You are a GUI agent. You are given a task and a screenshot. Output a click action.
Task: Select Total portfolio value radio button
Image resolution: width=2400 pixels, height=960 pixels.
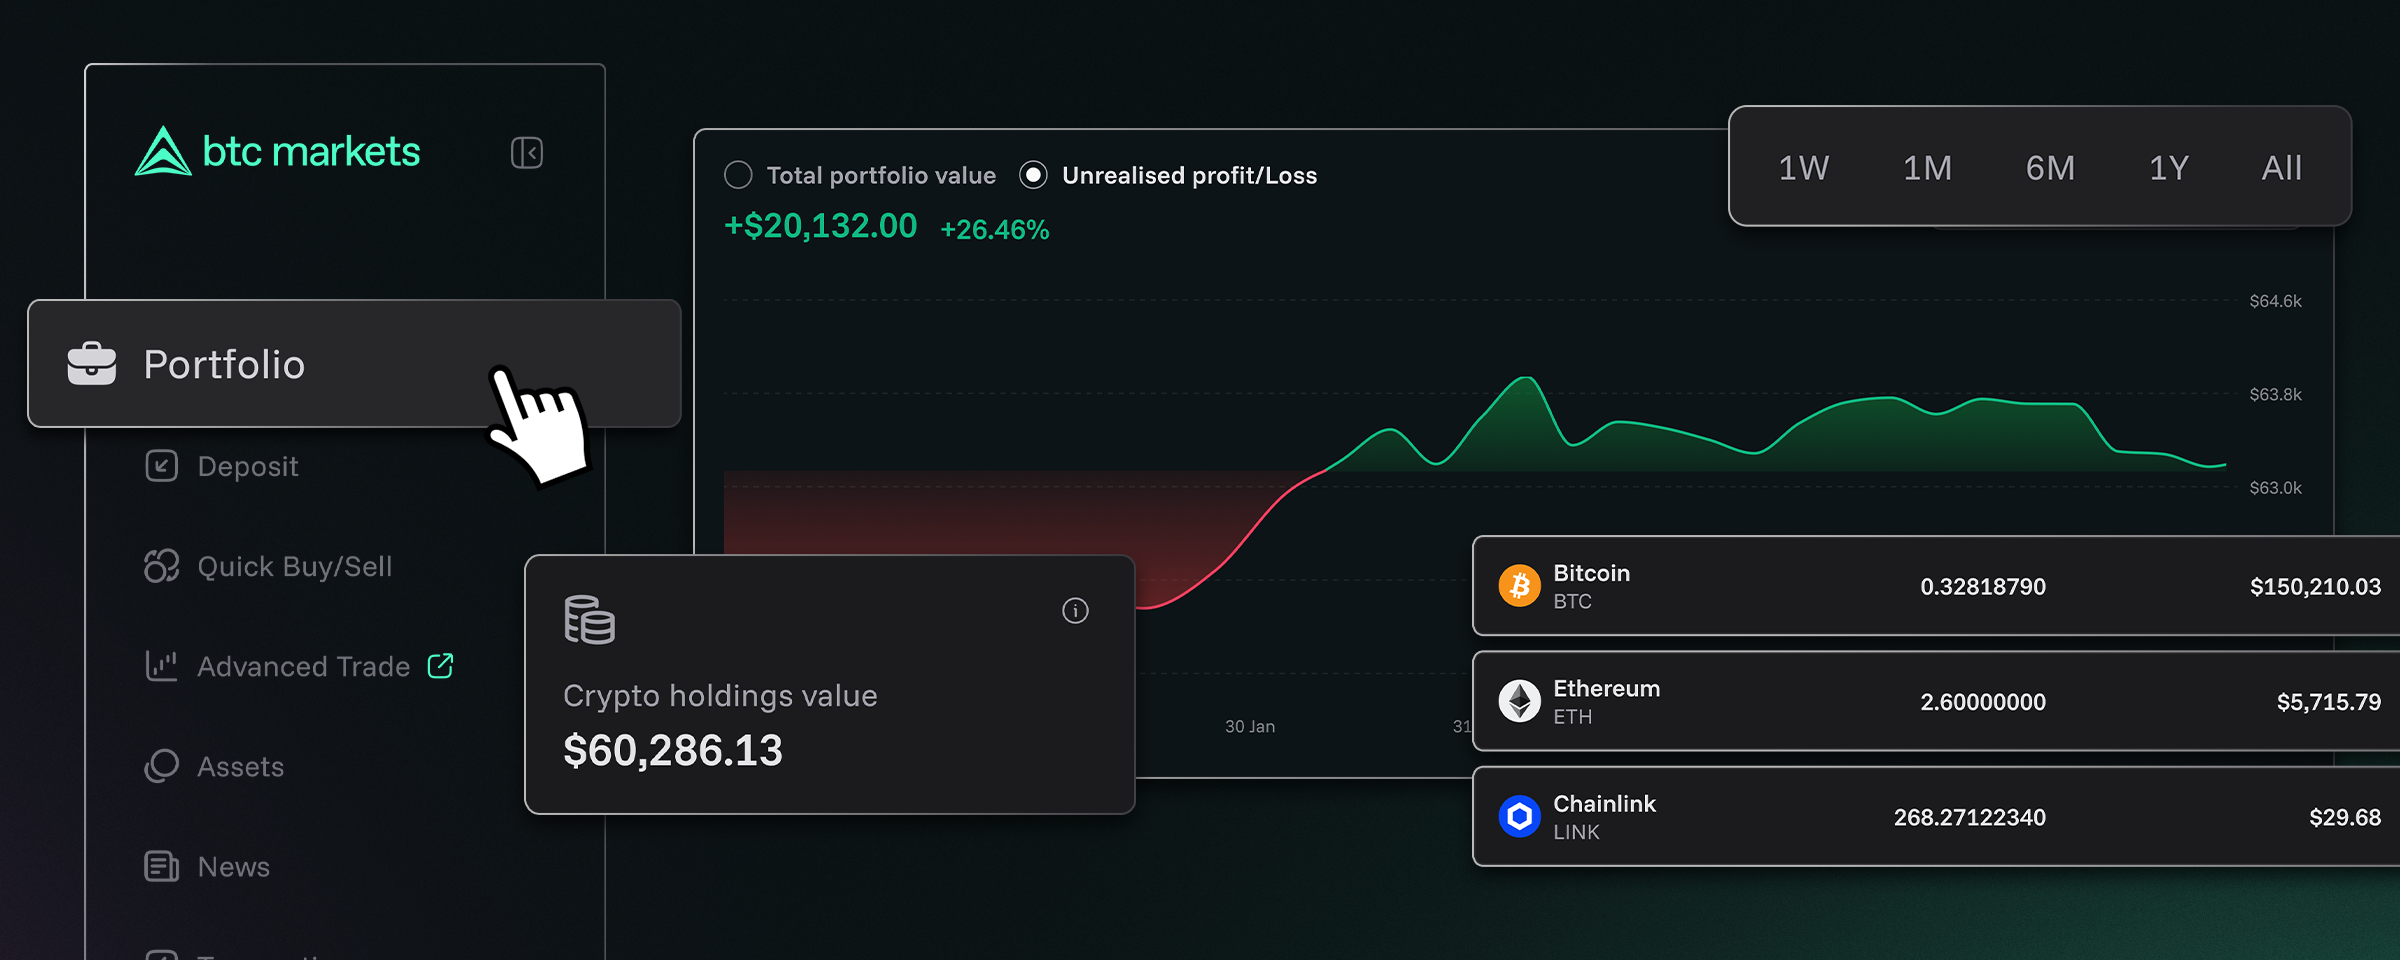[x=738, y=175]
